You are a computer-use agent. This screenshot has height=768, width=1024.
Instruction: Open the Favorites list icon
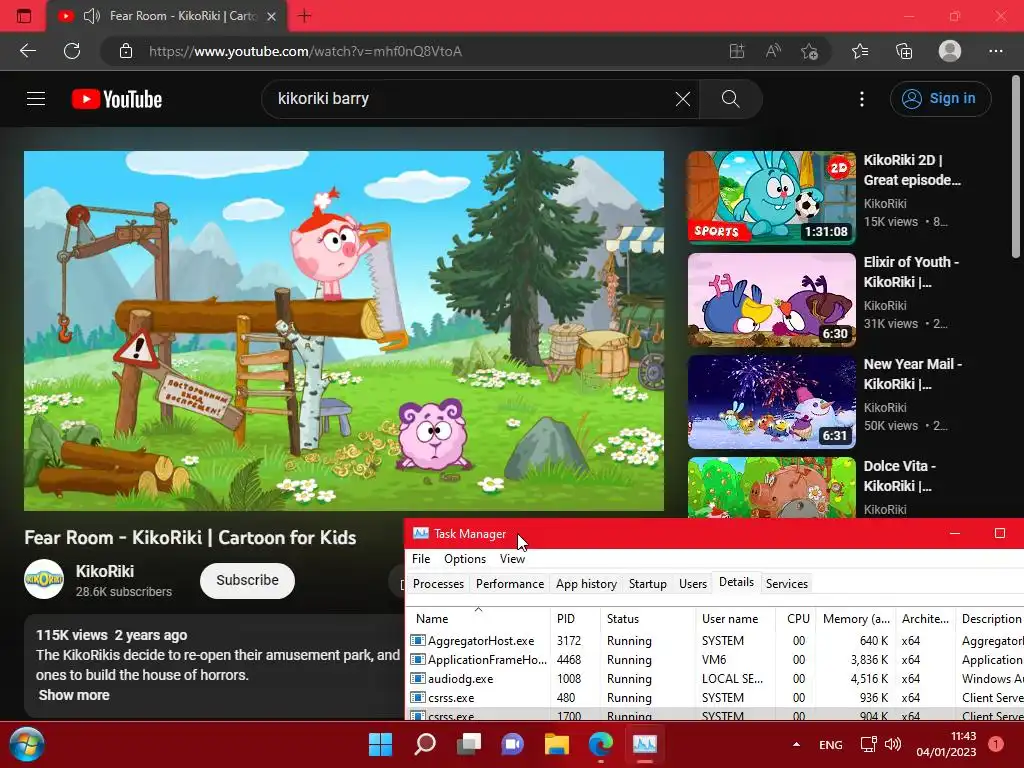tap(860, 51)
